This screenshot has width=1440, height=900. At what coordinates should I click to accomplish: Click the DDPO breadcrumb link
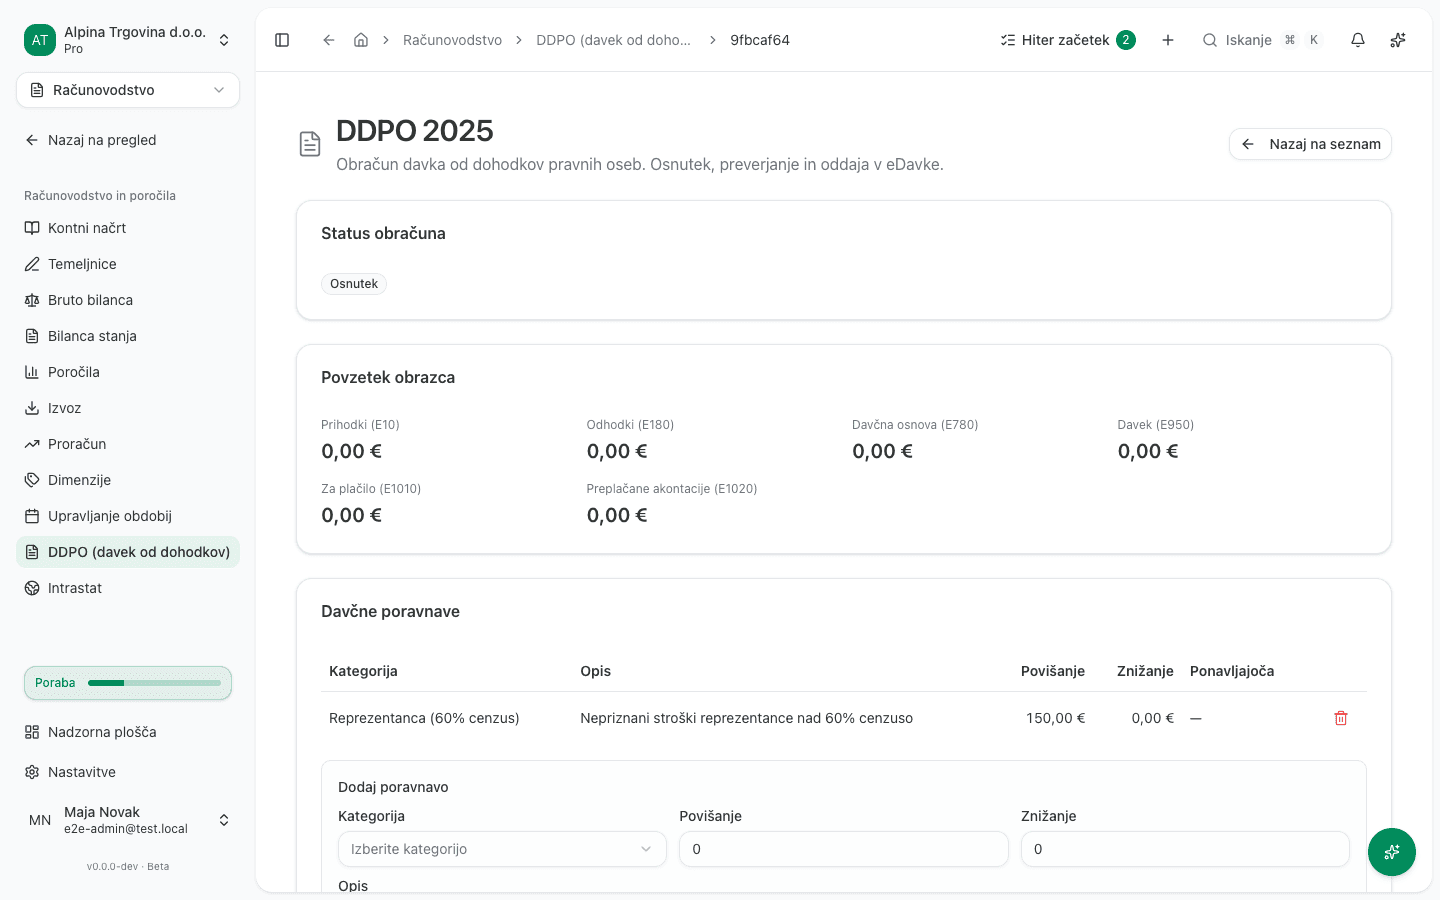pyautogui.click(x=614, y=40)
